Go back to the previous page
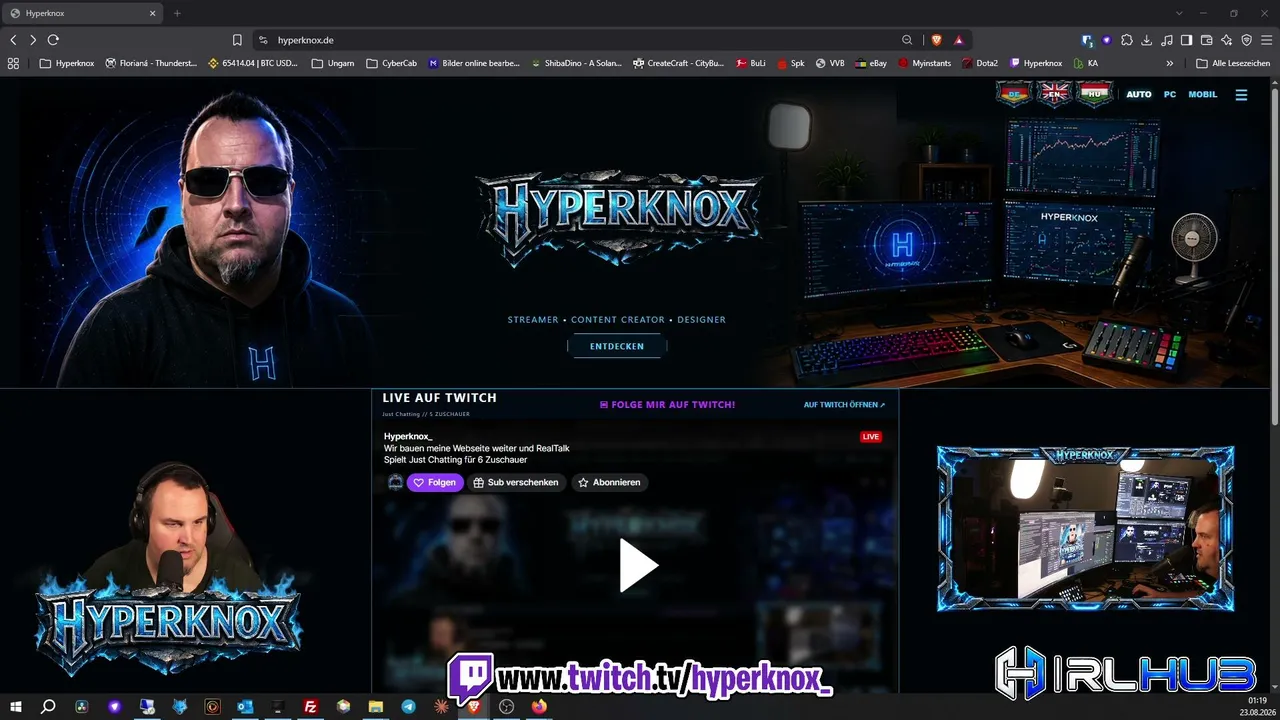 click(x=13, y=40)
